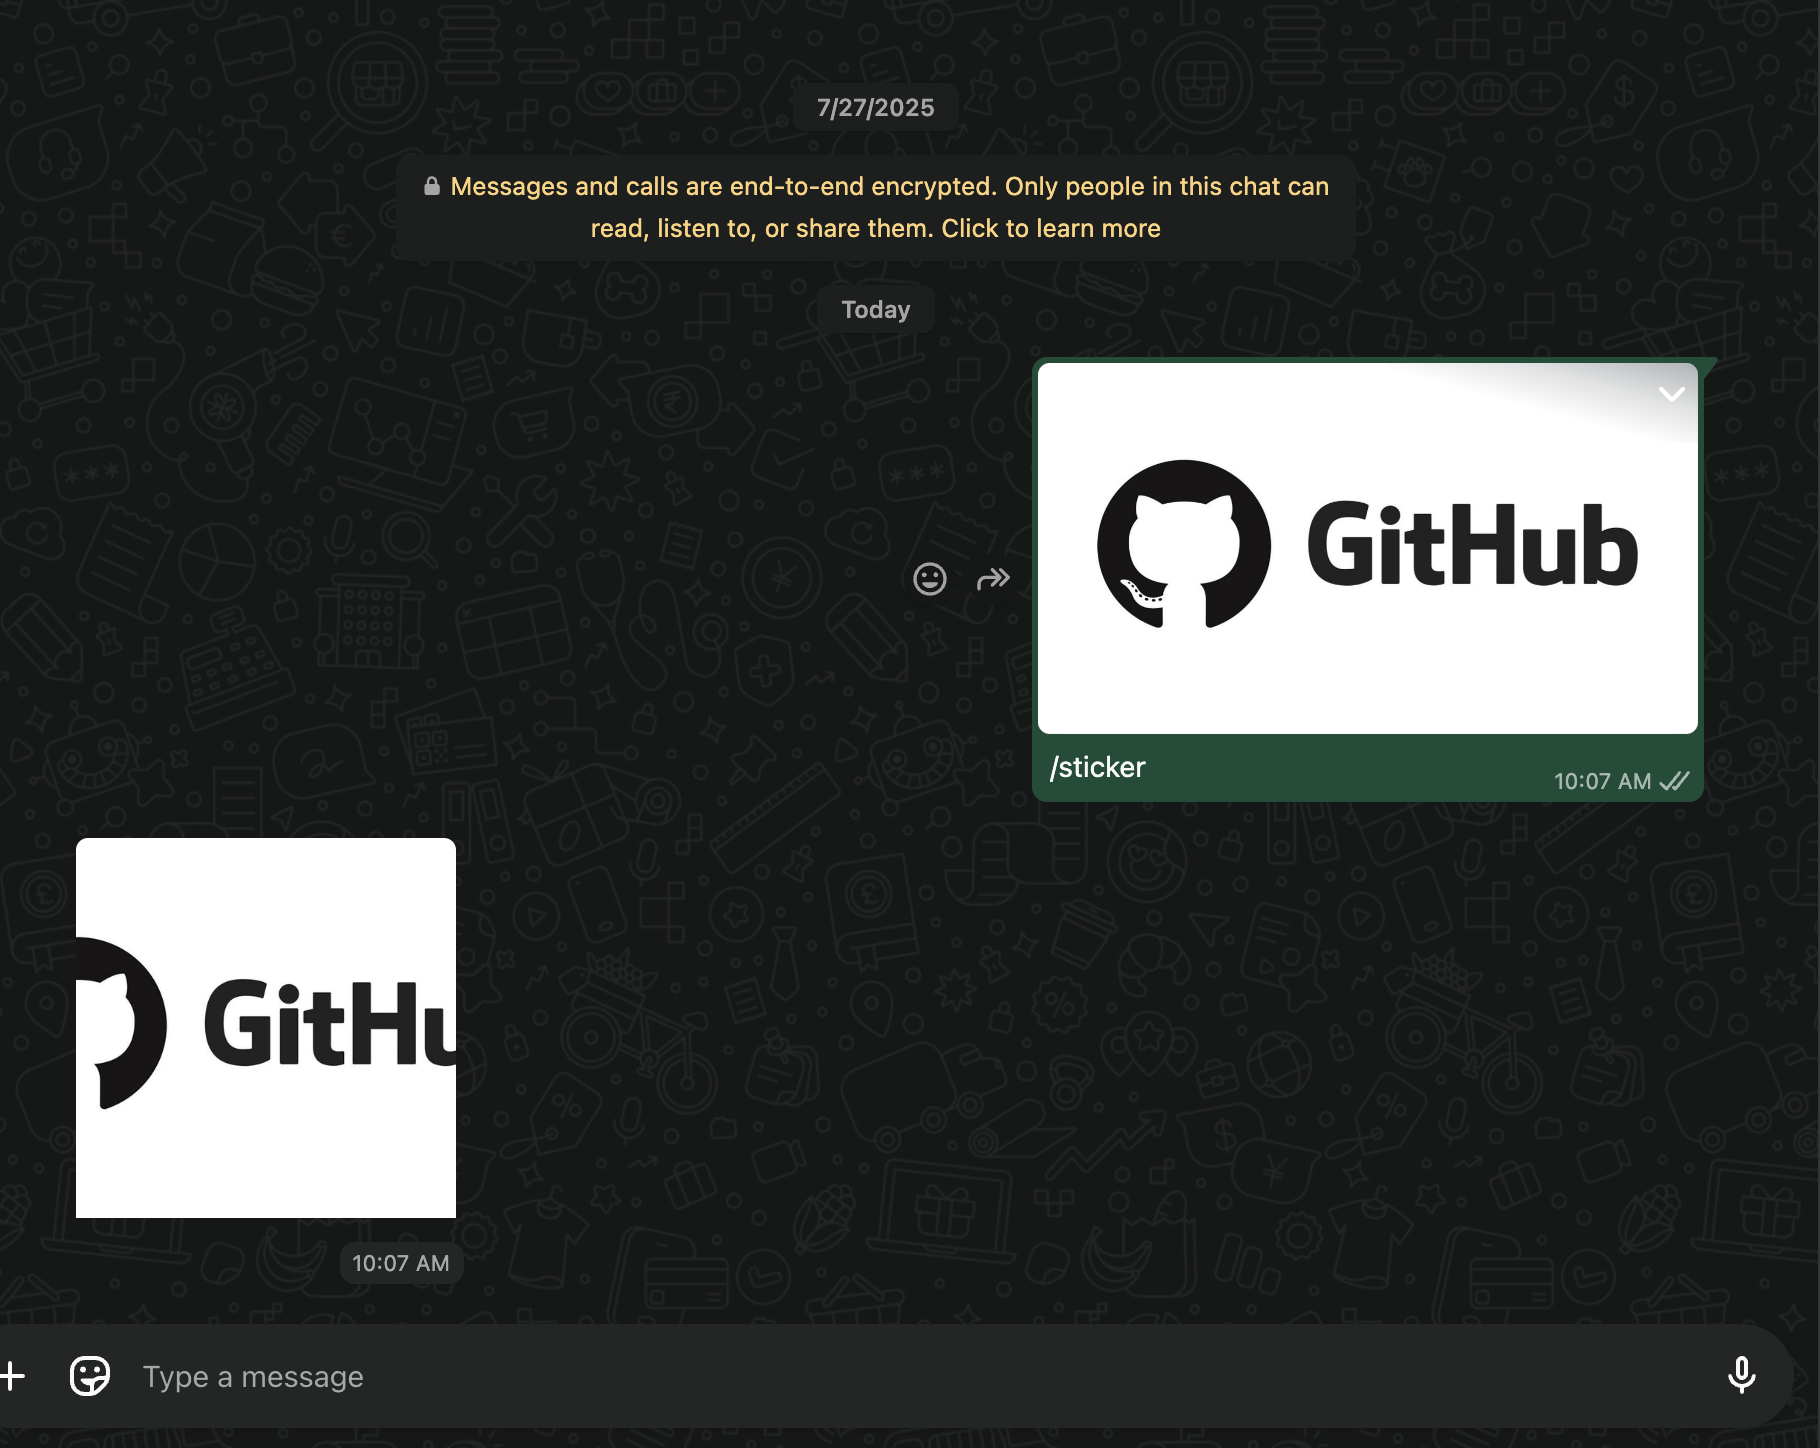Screen dimensions: 1820x1448
Task: Click the double-check read receipt icon
Action: click(x=1674, y=781)
